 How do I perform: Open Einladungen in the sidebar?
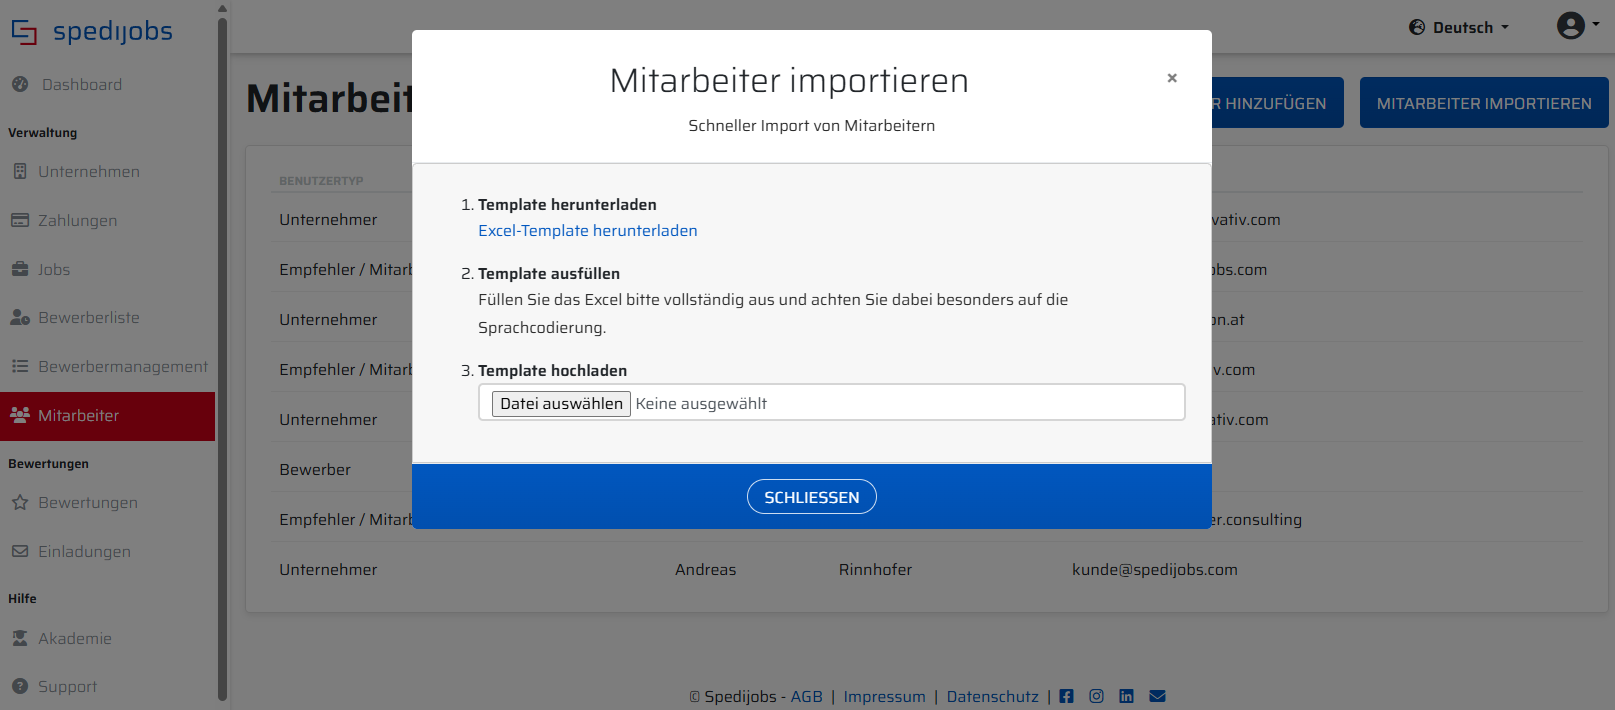pyautogui.click(x=84, y=552)
